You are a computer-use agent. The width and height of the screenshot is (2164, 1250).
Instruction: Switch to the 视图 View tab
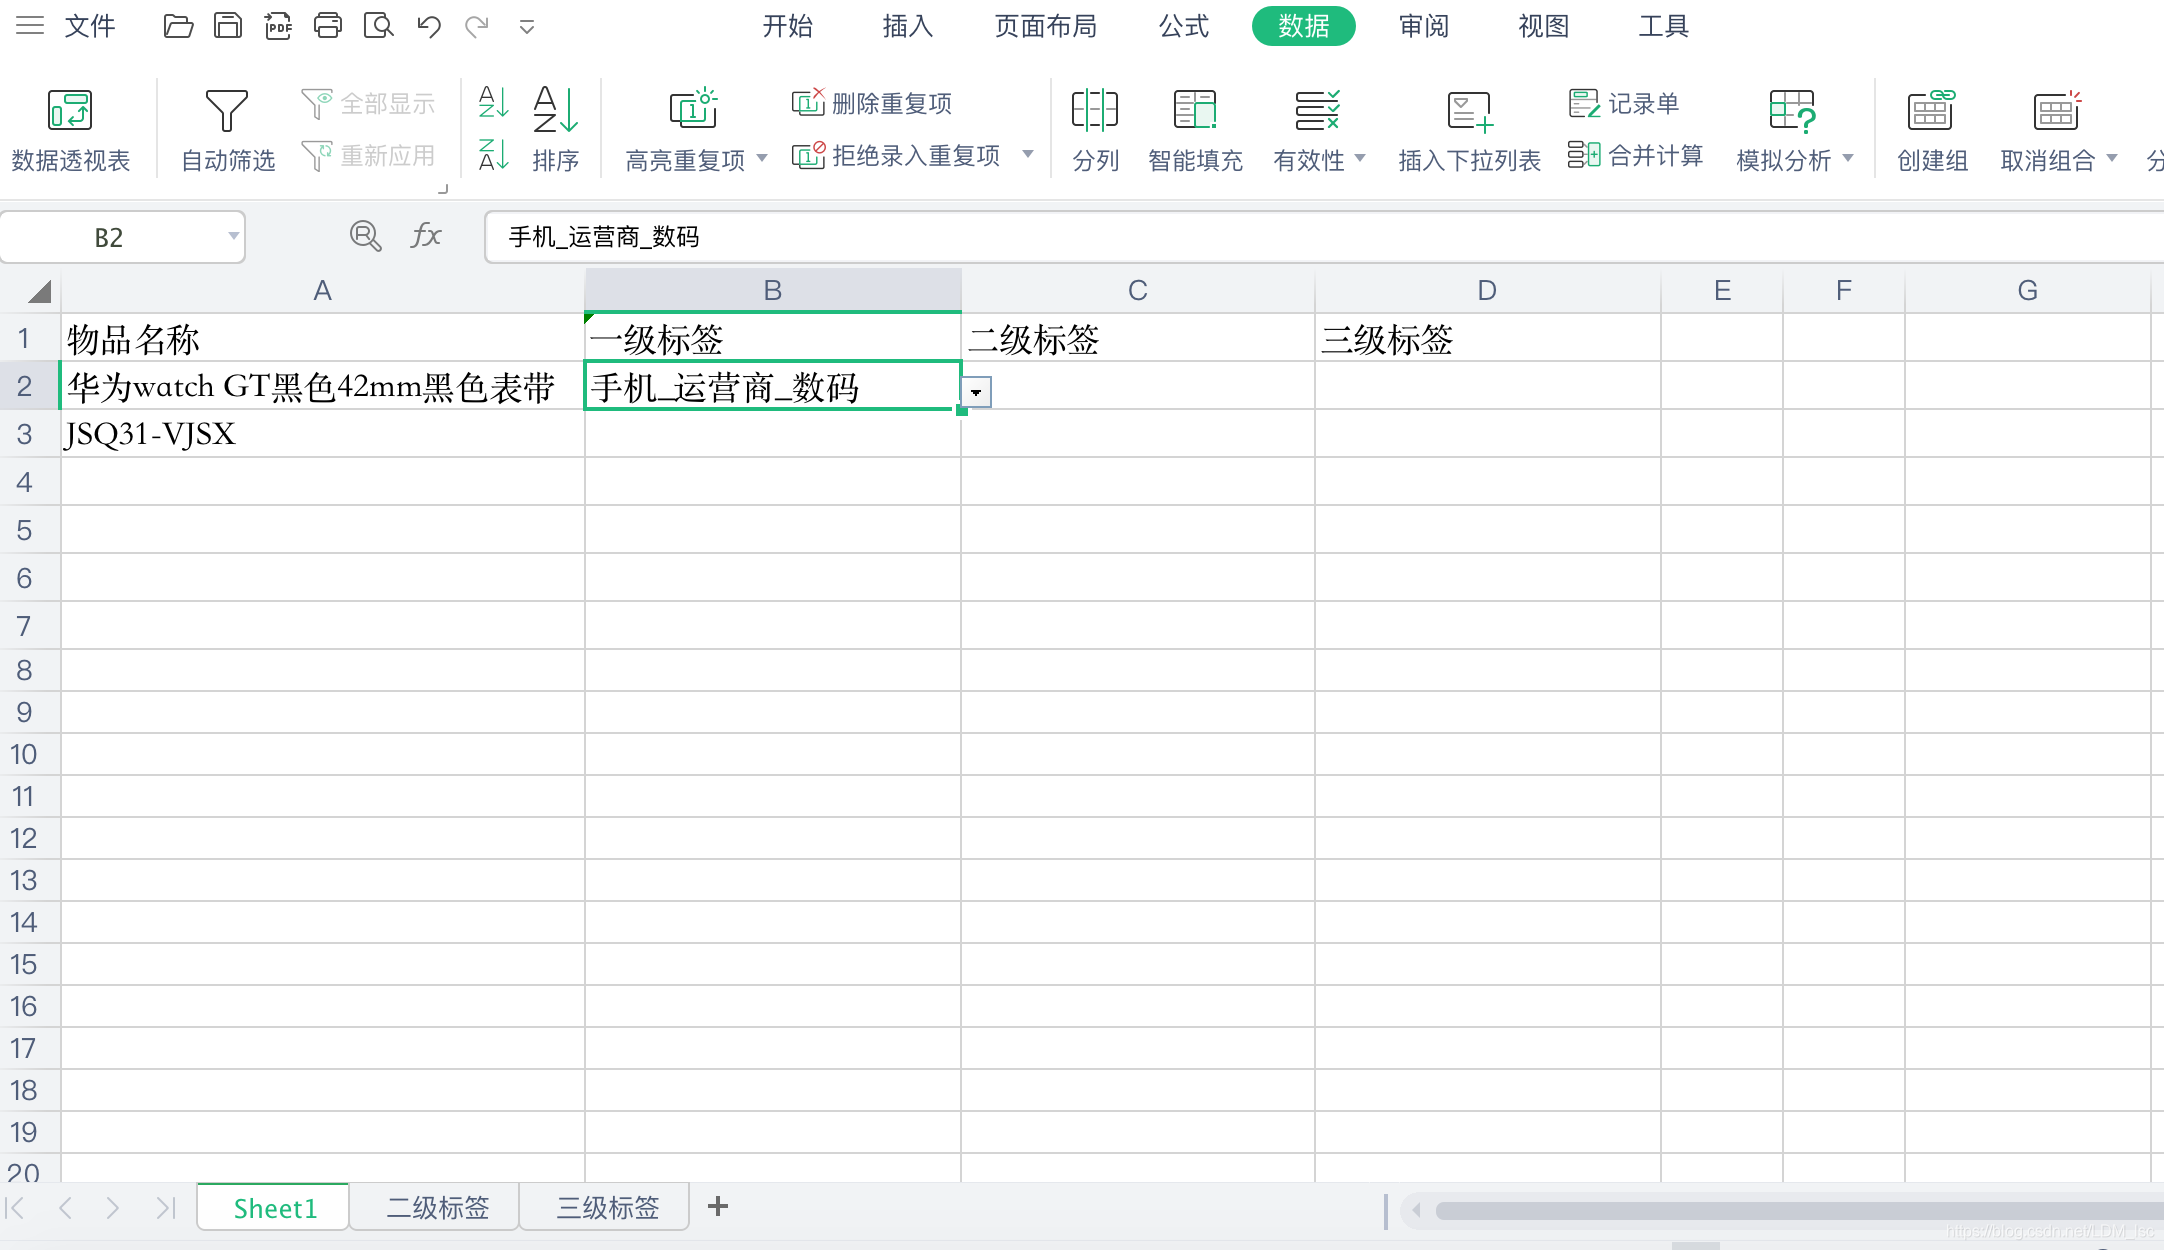coord(1544,26)
